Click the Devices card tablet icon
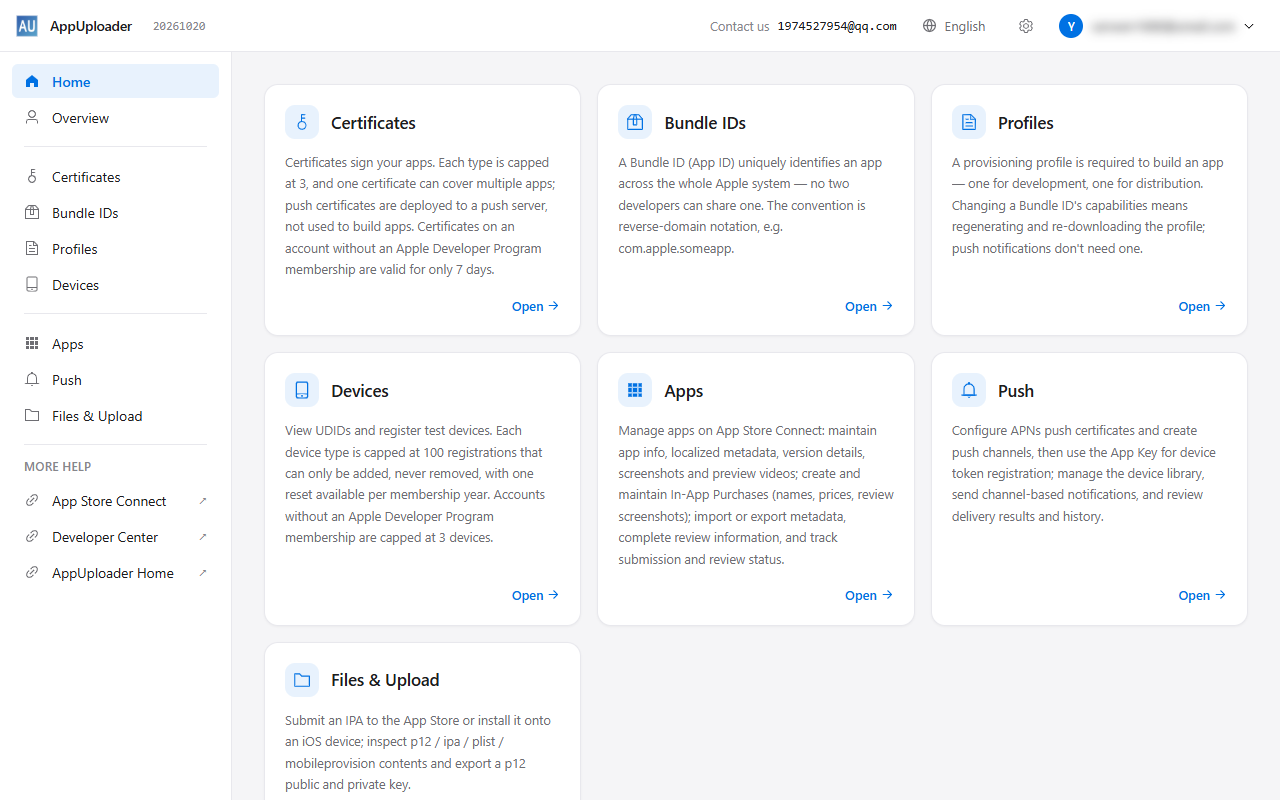 pos(302,390)
